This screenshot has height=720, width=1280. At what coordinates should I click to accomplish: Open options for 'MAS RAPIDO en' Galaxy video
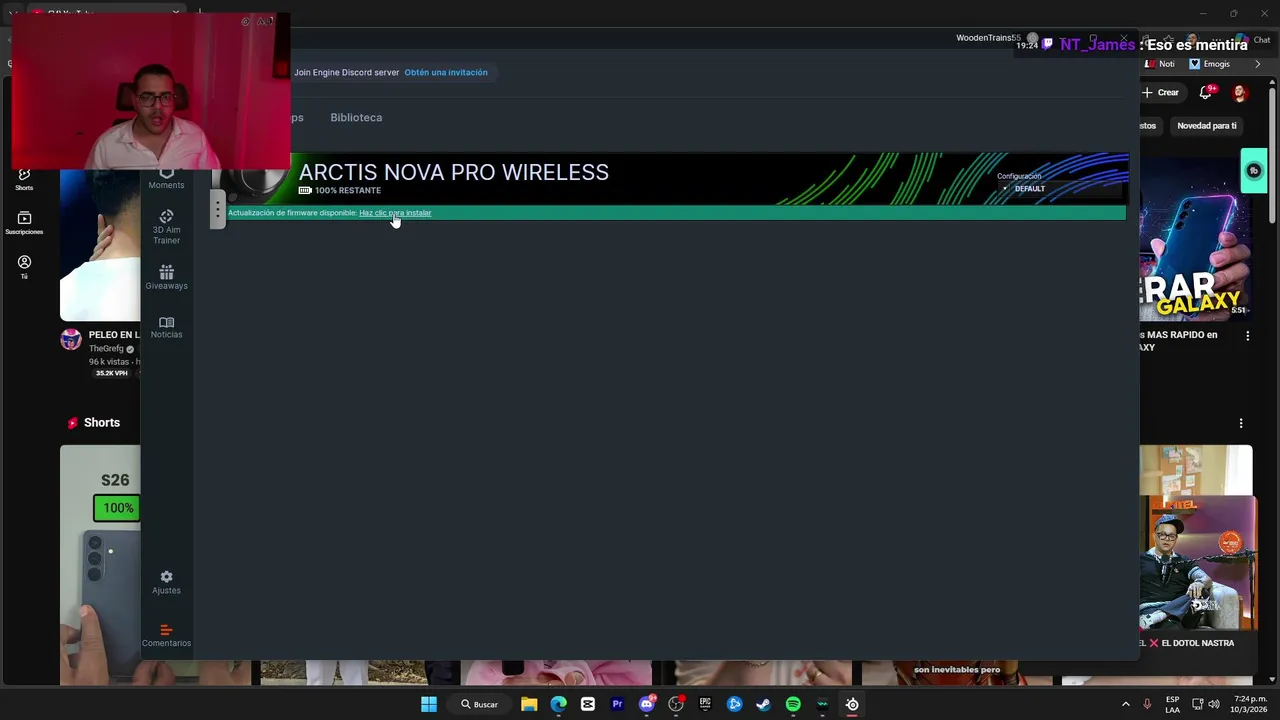[x=1247, y=336]
